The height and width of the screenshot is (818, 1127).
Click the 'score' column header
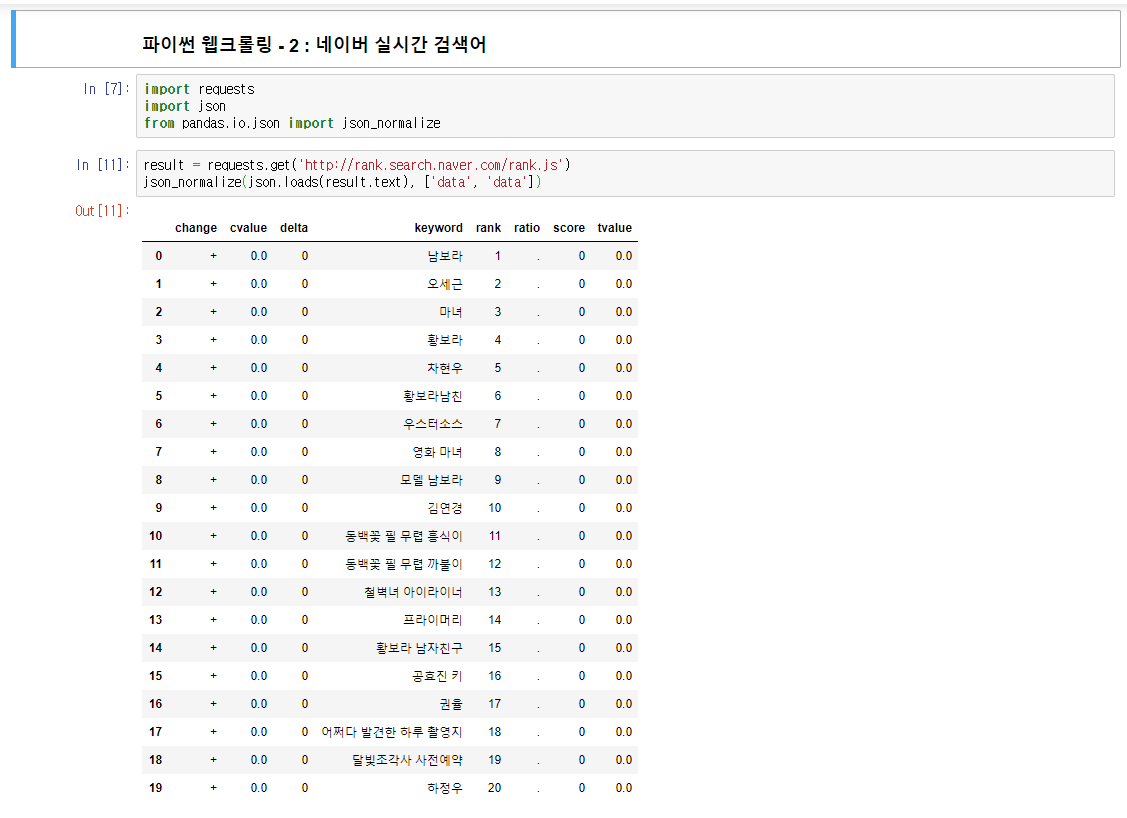click(x=569, y=228)
